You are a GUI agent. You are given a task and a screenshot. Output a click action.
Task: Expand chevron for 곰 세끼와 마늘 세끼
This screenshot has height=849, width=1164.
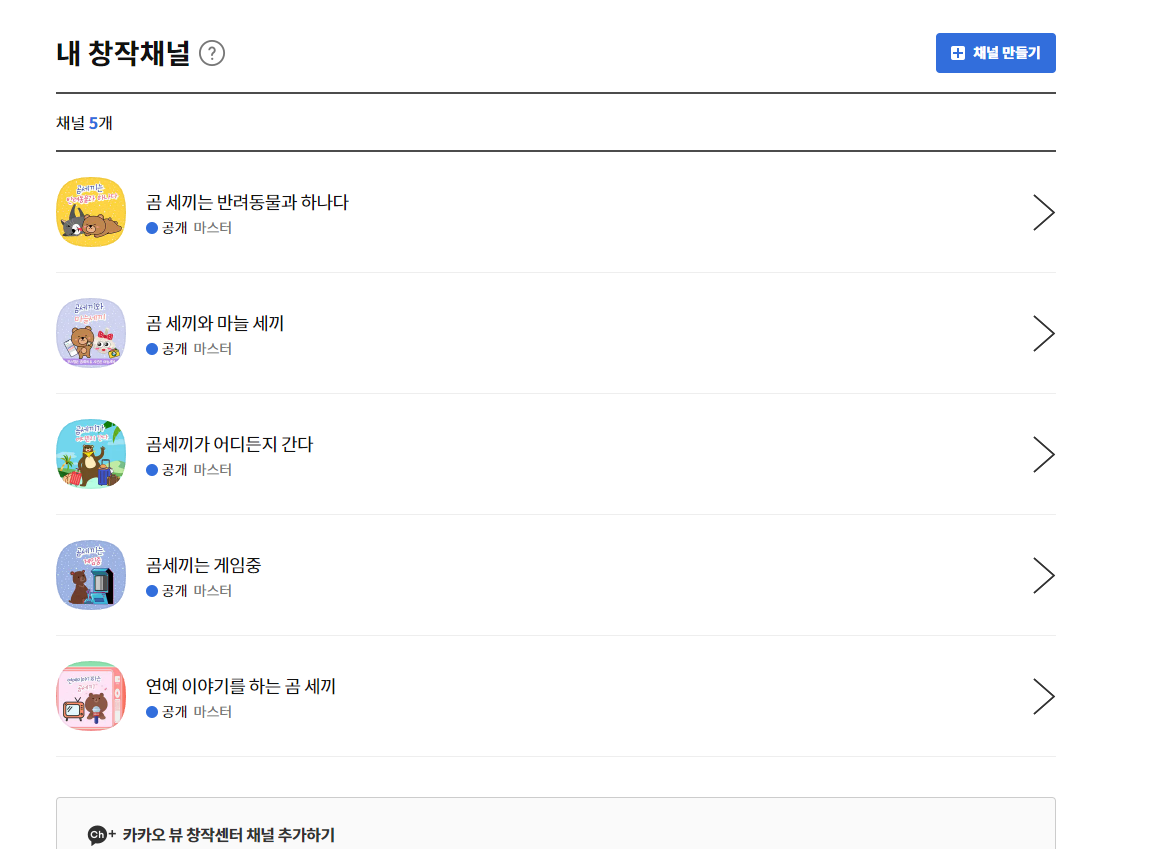coord(1044,333)
